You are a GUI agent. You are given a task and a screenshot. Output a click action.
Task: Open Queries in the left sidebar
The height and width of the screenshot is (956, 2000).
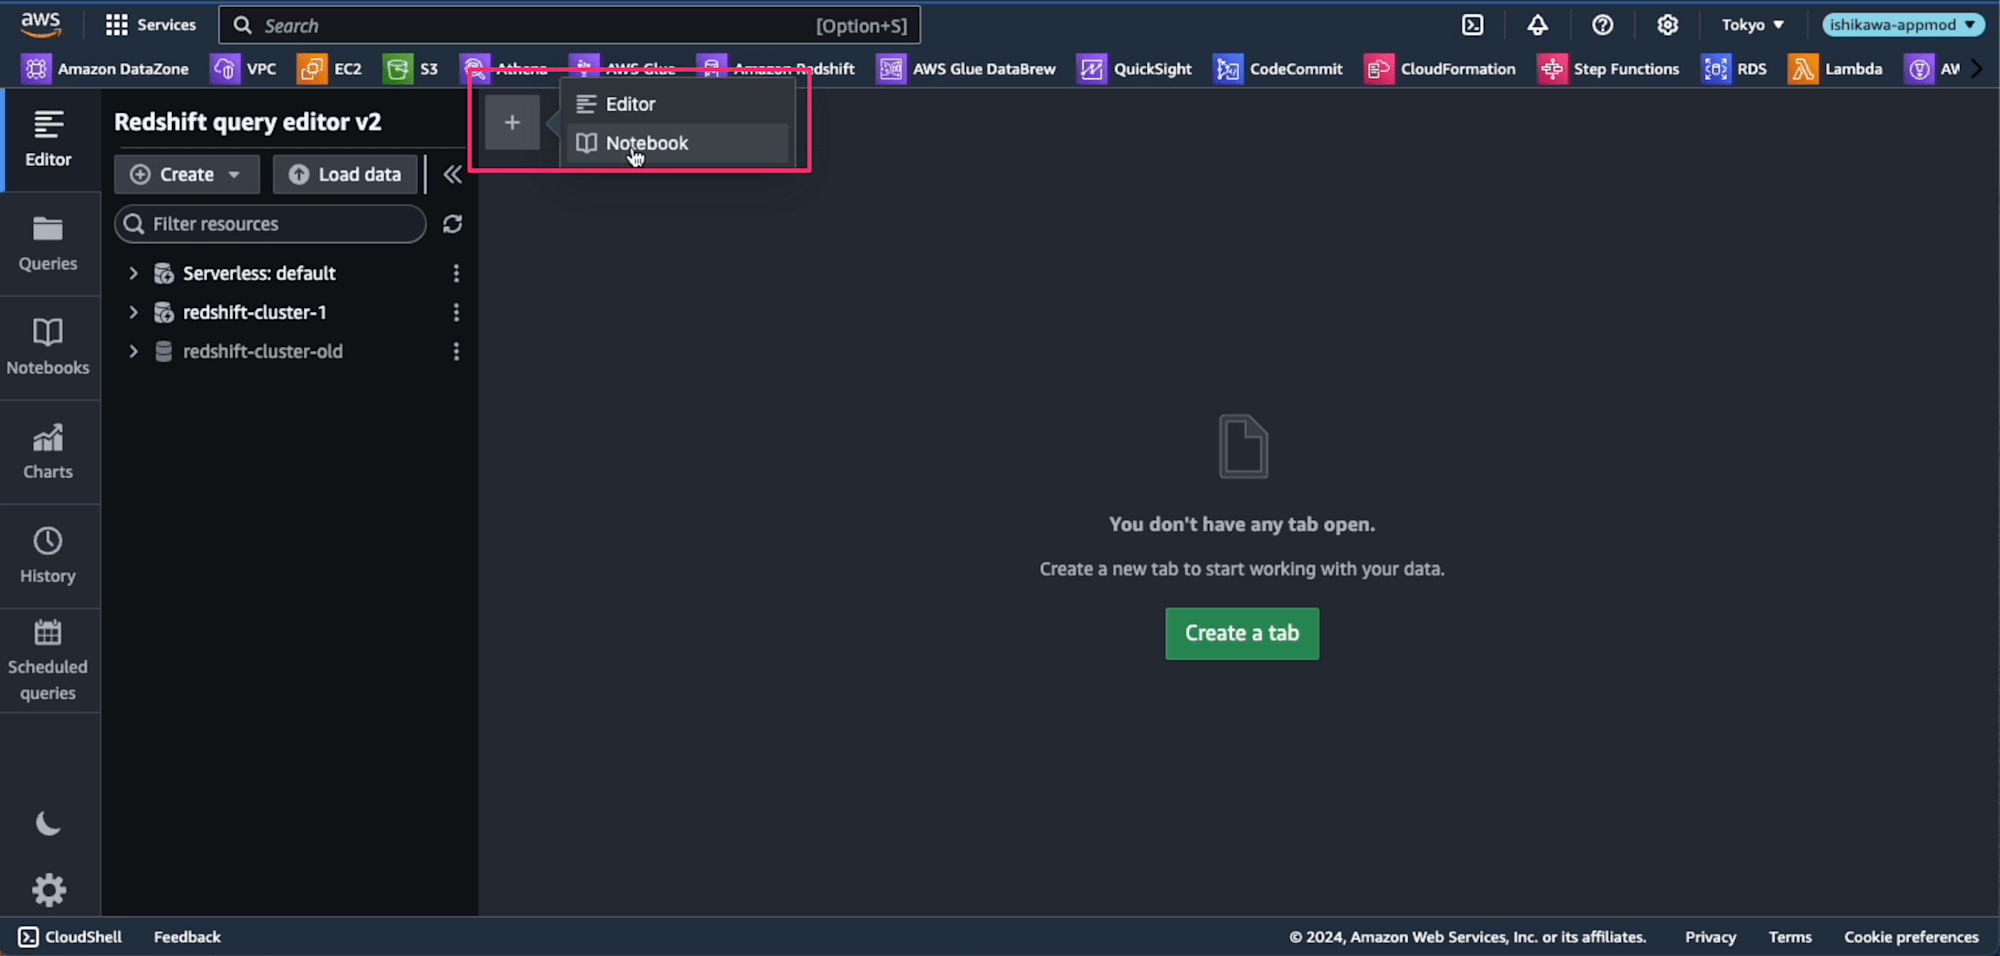tap(48, 243)
